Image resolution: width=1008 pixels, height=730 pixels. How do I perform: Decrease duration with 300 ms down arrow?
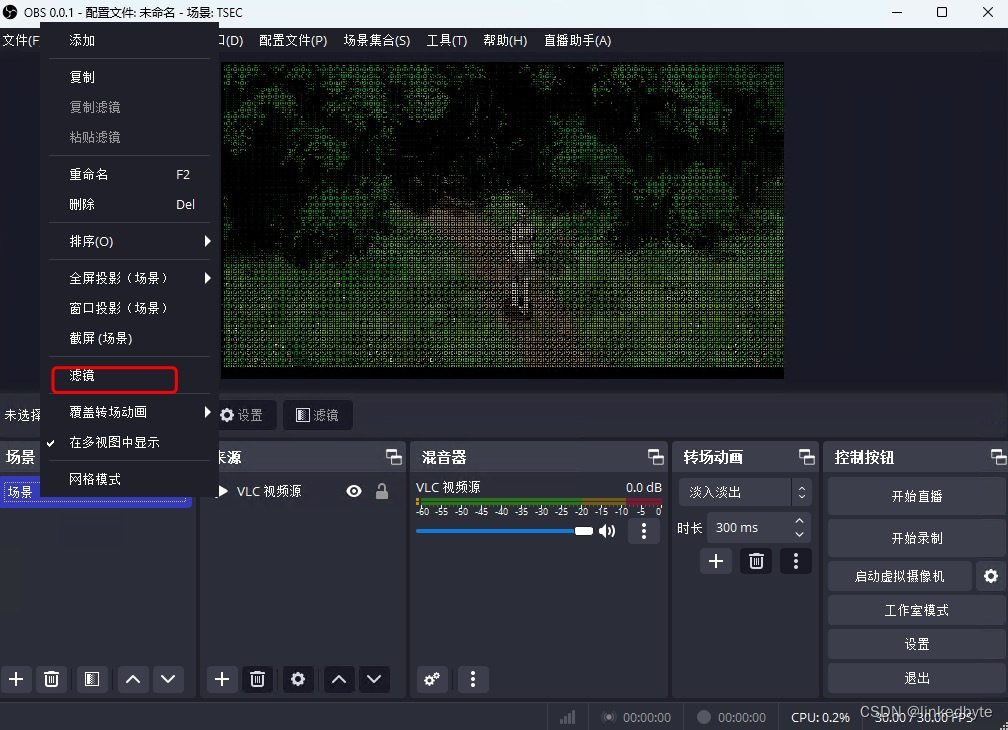click(799, 535)
